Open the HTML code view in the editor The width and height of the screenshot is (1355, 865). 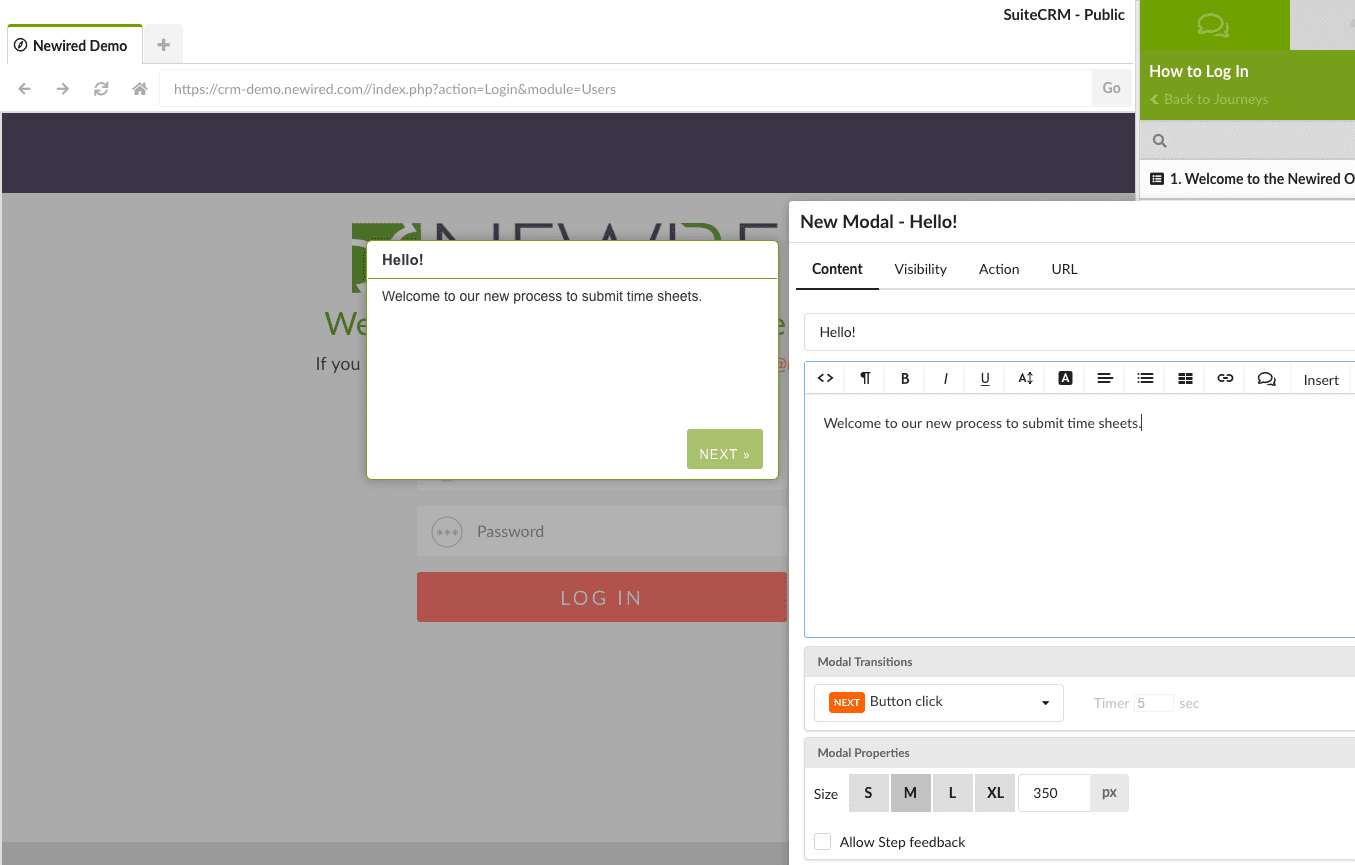(x=825, y=378)
